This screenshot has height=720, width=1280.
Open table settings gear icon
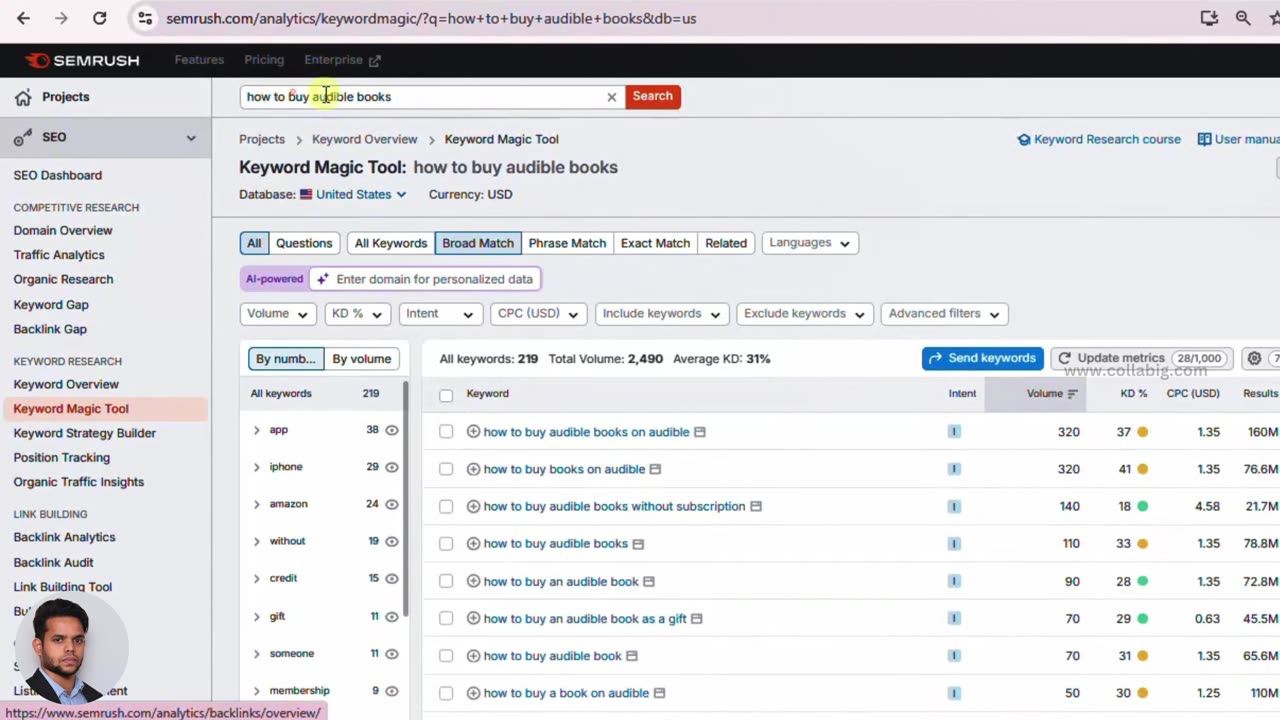click(x=1254, y=358)
